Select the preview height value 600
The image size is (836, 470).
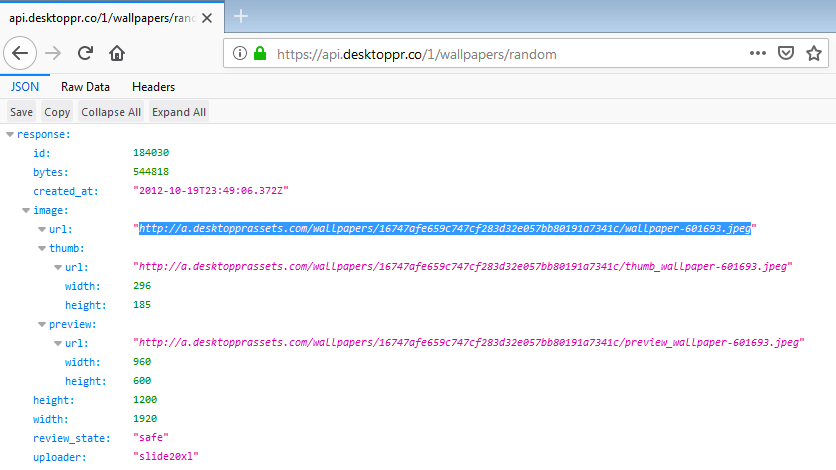point(142,380)
